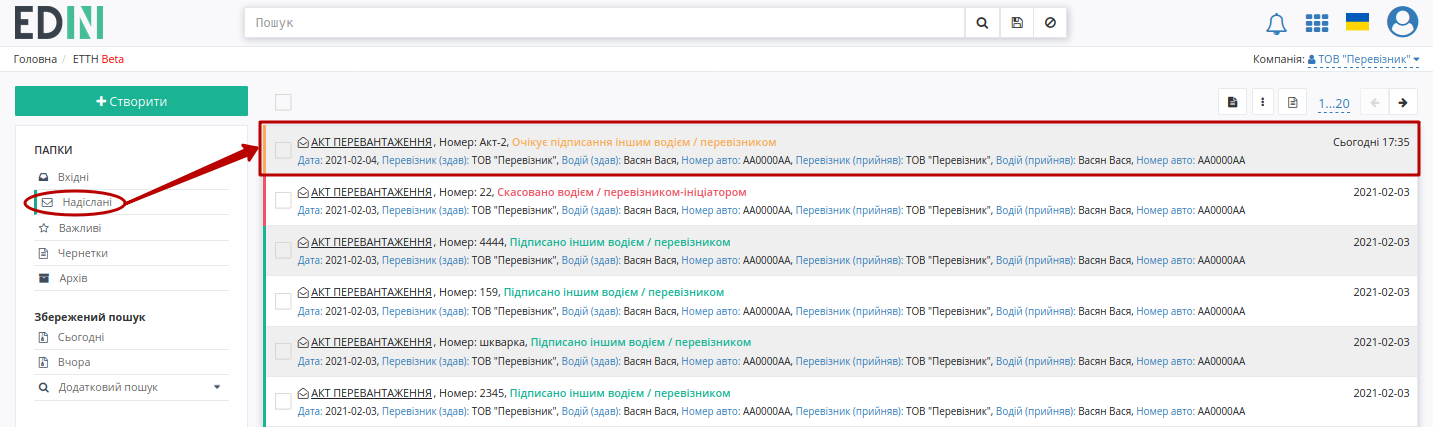Check the box for document number 22
Image resolution: width=1433 pixels, height=427 pixels.
coord(283,200)
